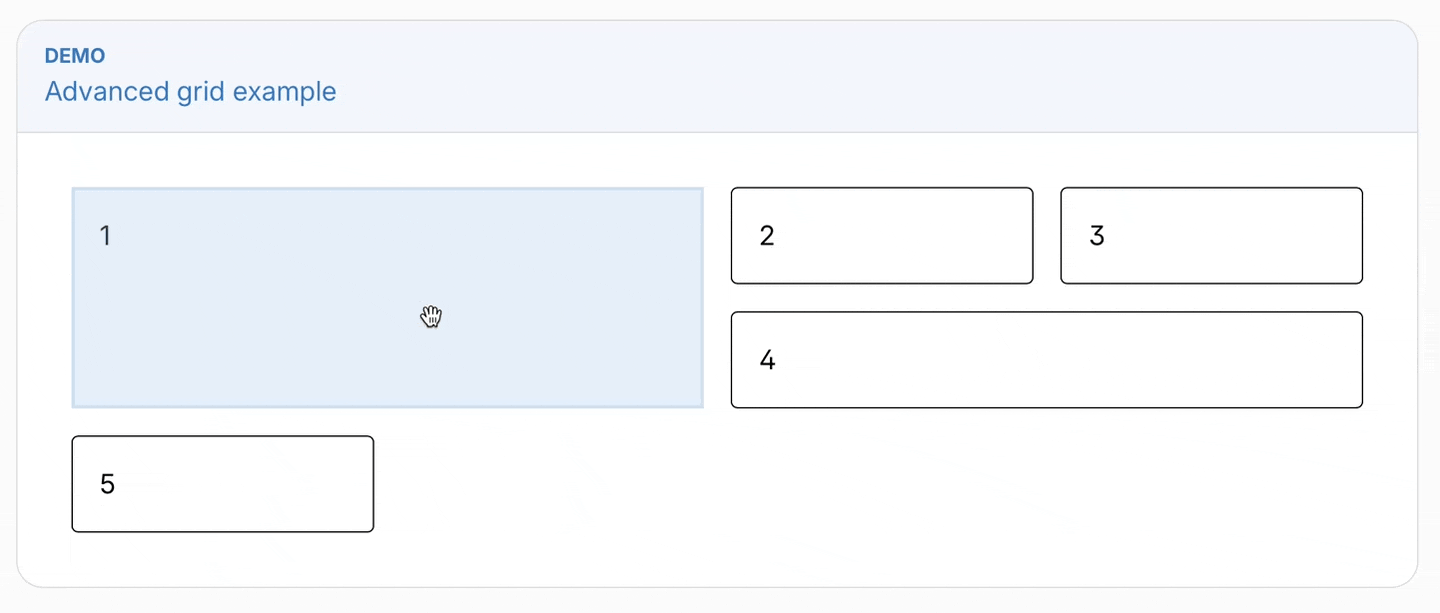Click the box numbered 3
The image size is (1440, 613).
point(1211,235)
